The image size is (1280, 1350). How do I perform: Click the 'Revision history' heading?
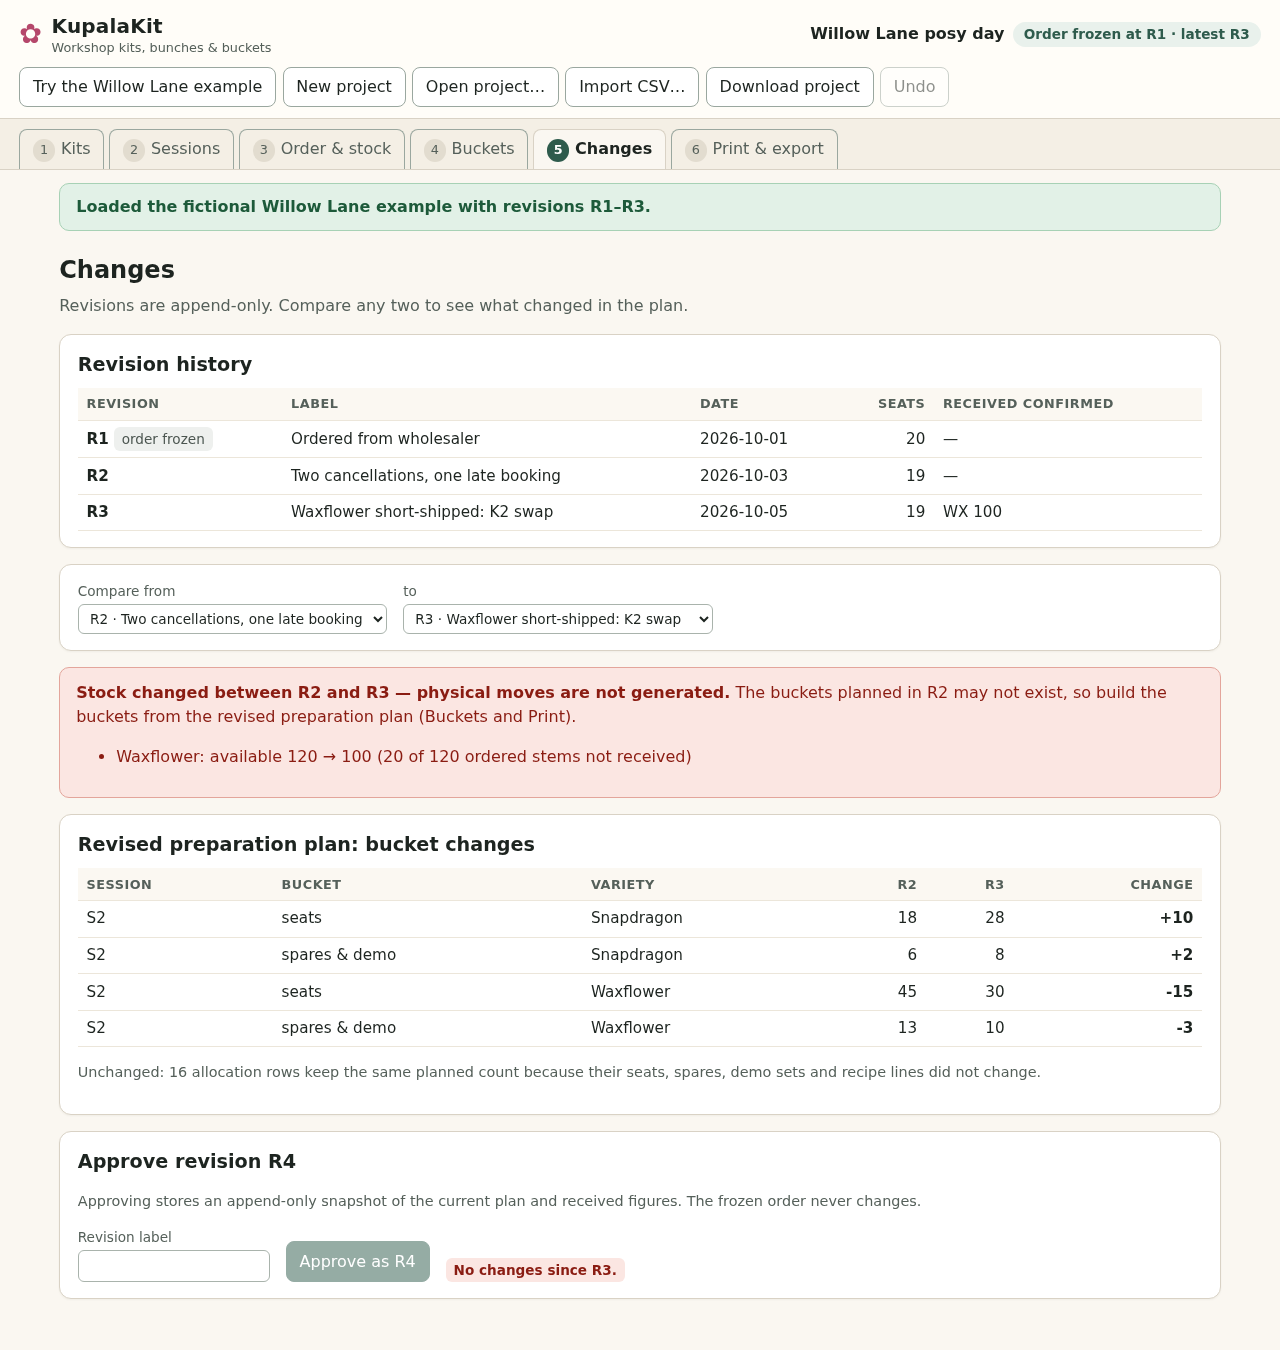pyautogui.click(x=165, y=365)
